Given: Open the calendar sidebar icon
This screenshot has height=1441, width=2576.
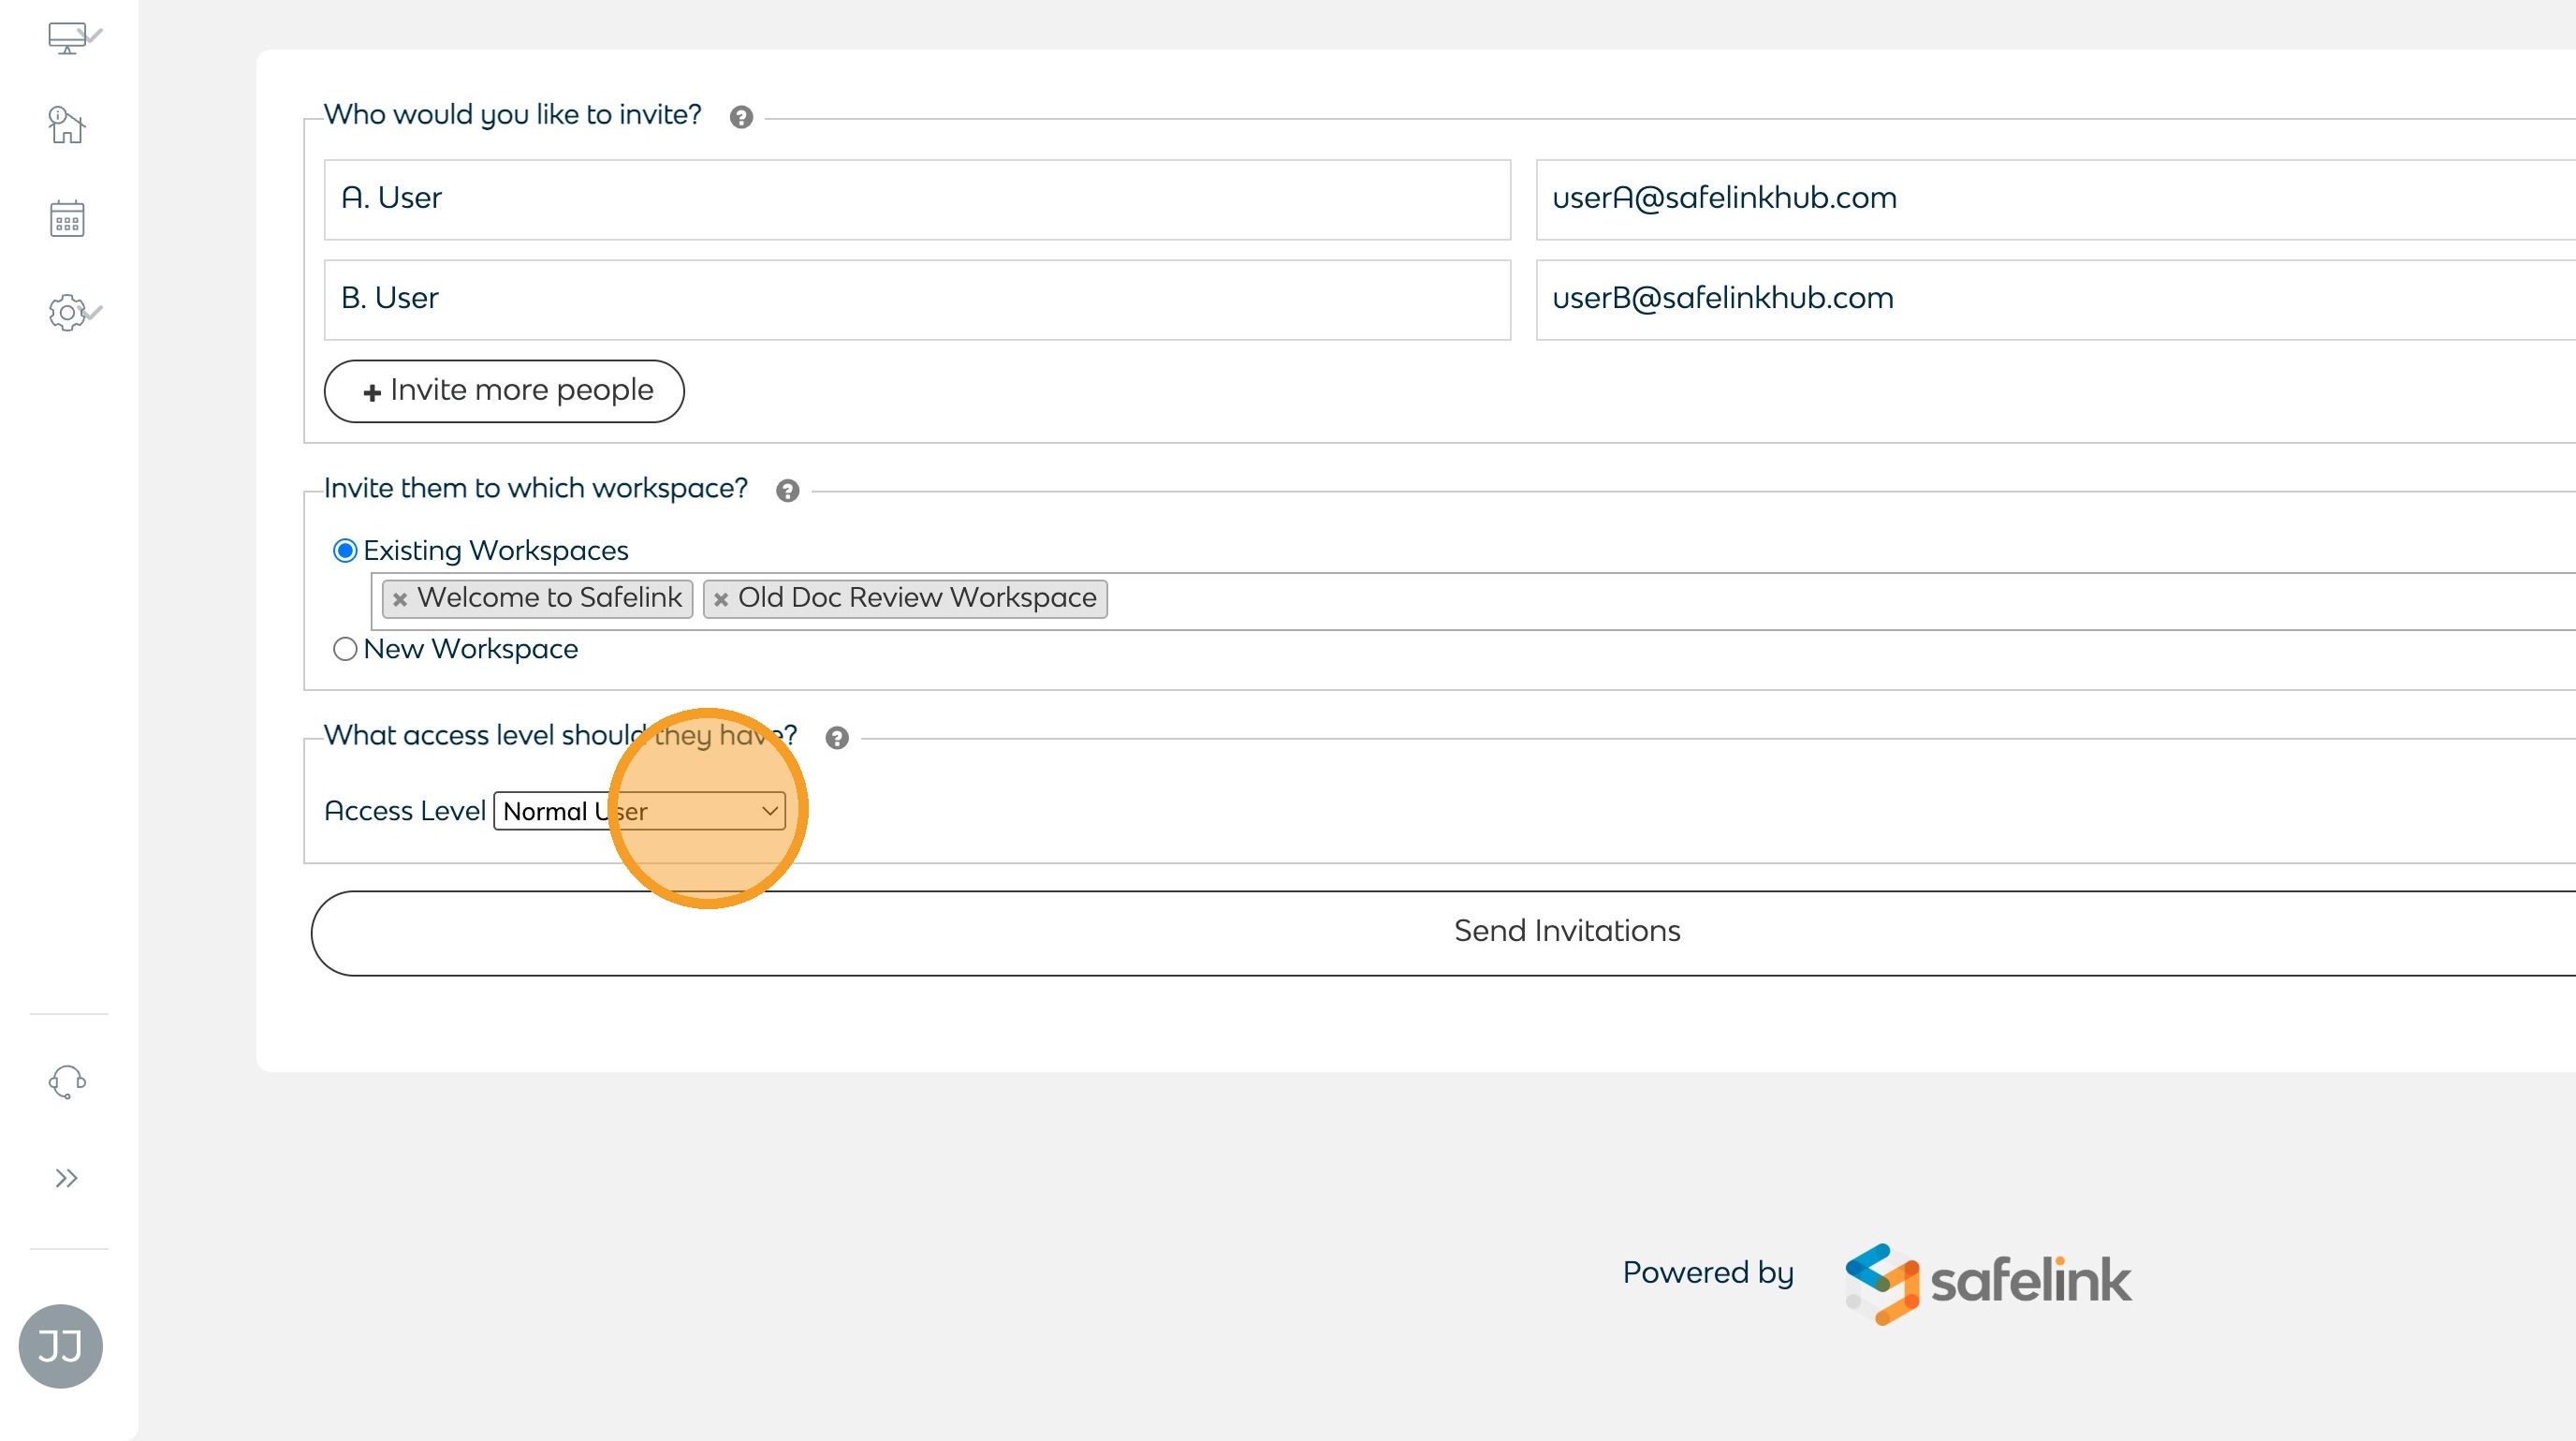Looking at the screenshot, I should [67, 218].
